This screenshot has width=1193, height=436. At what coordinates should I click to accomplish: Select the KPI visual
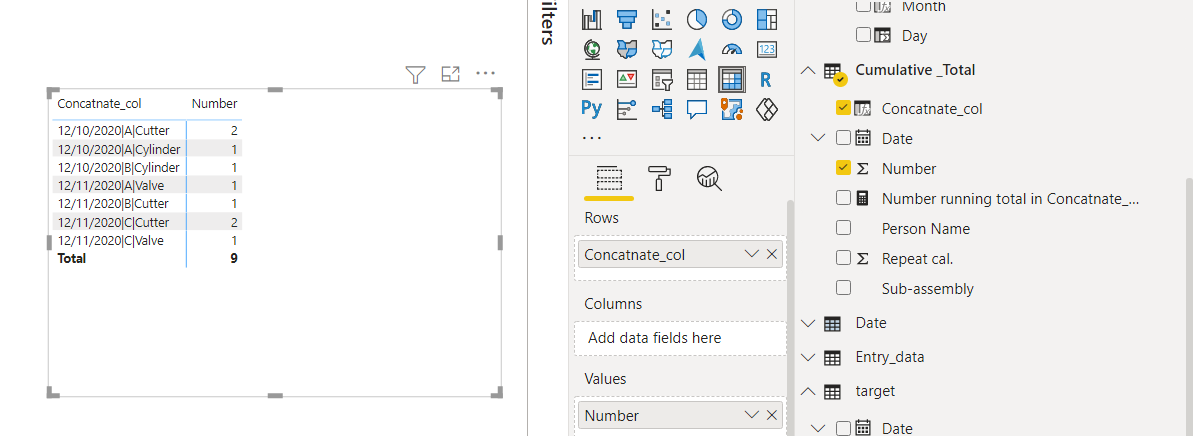pos(626,79)
